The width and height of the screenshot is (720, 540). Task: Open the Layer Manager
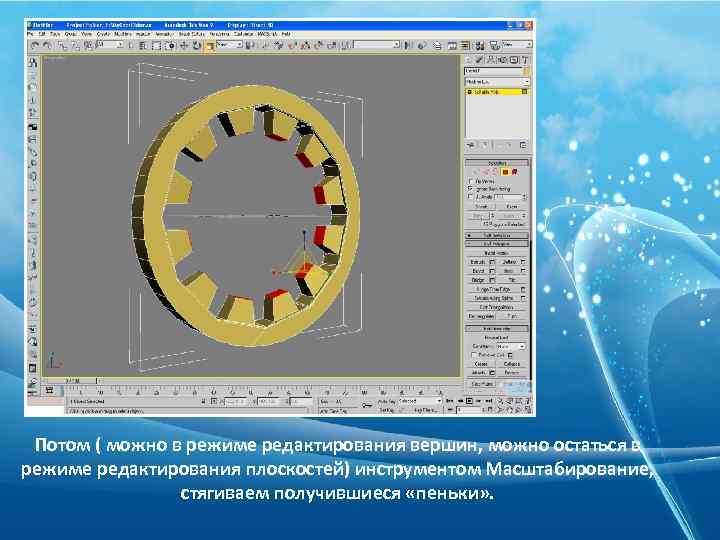click(437, 45)
